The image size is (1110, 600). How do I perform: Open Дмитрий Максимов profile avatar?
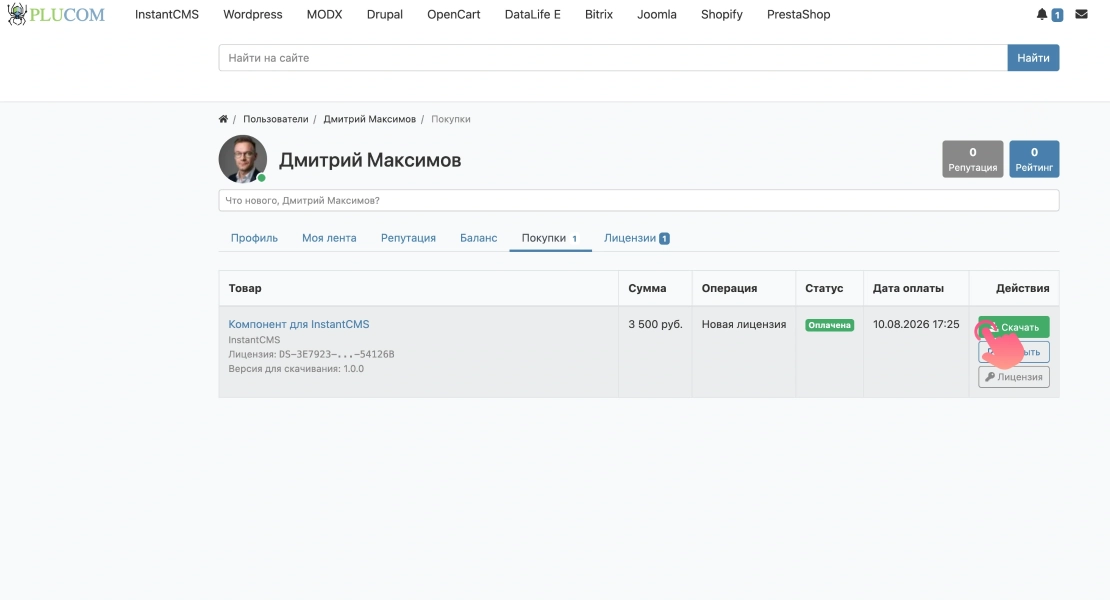tap(243, 159)
